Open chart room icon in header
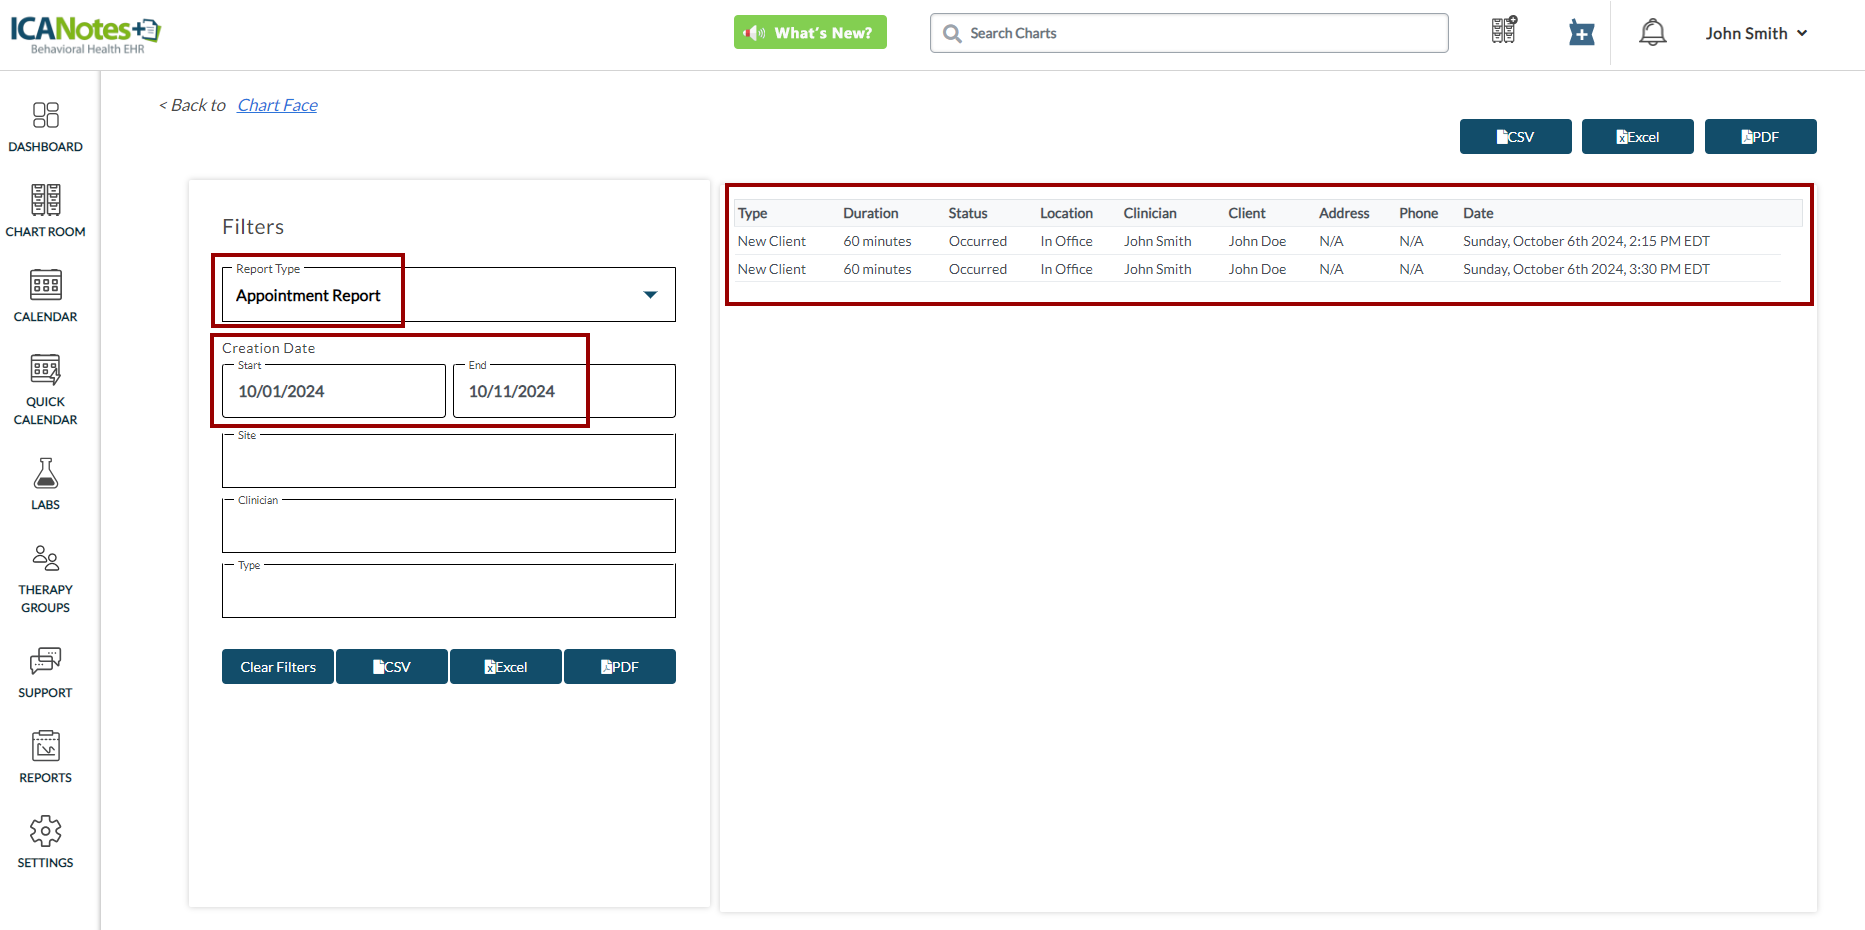 (x=1503, y=31)
